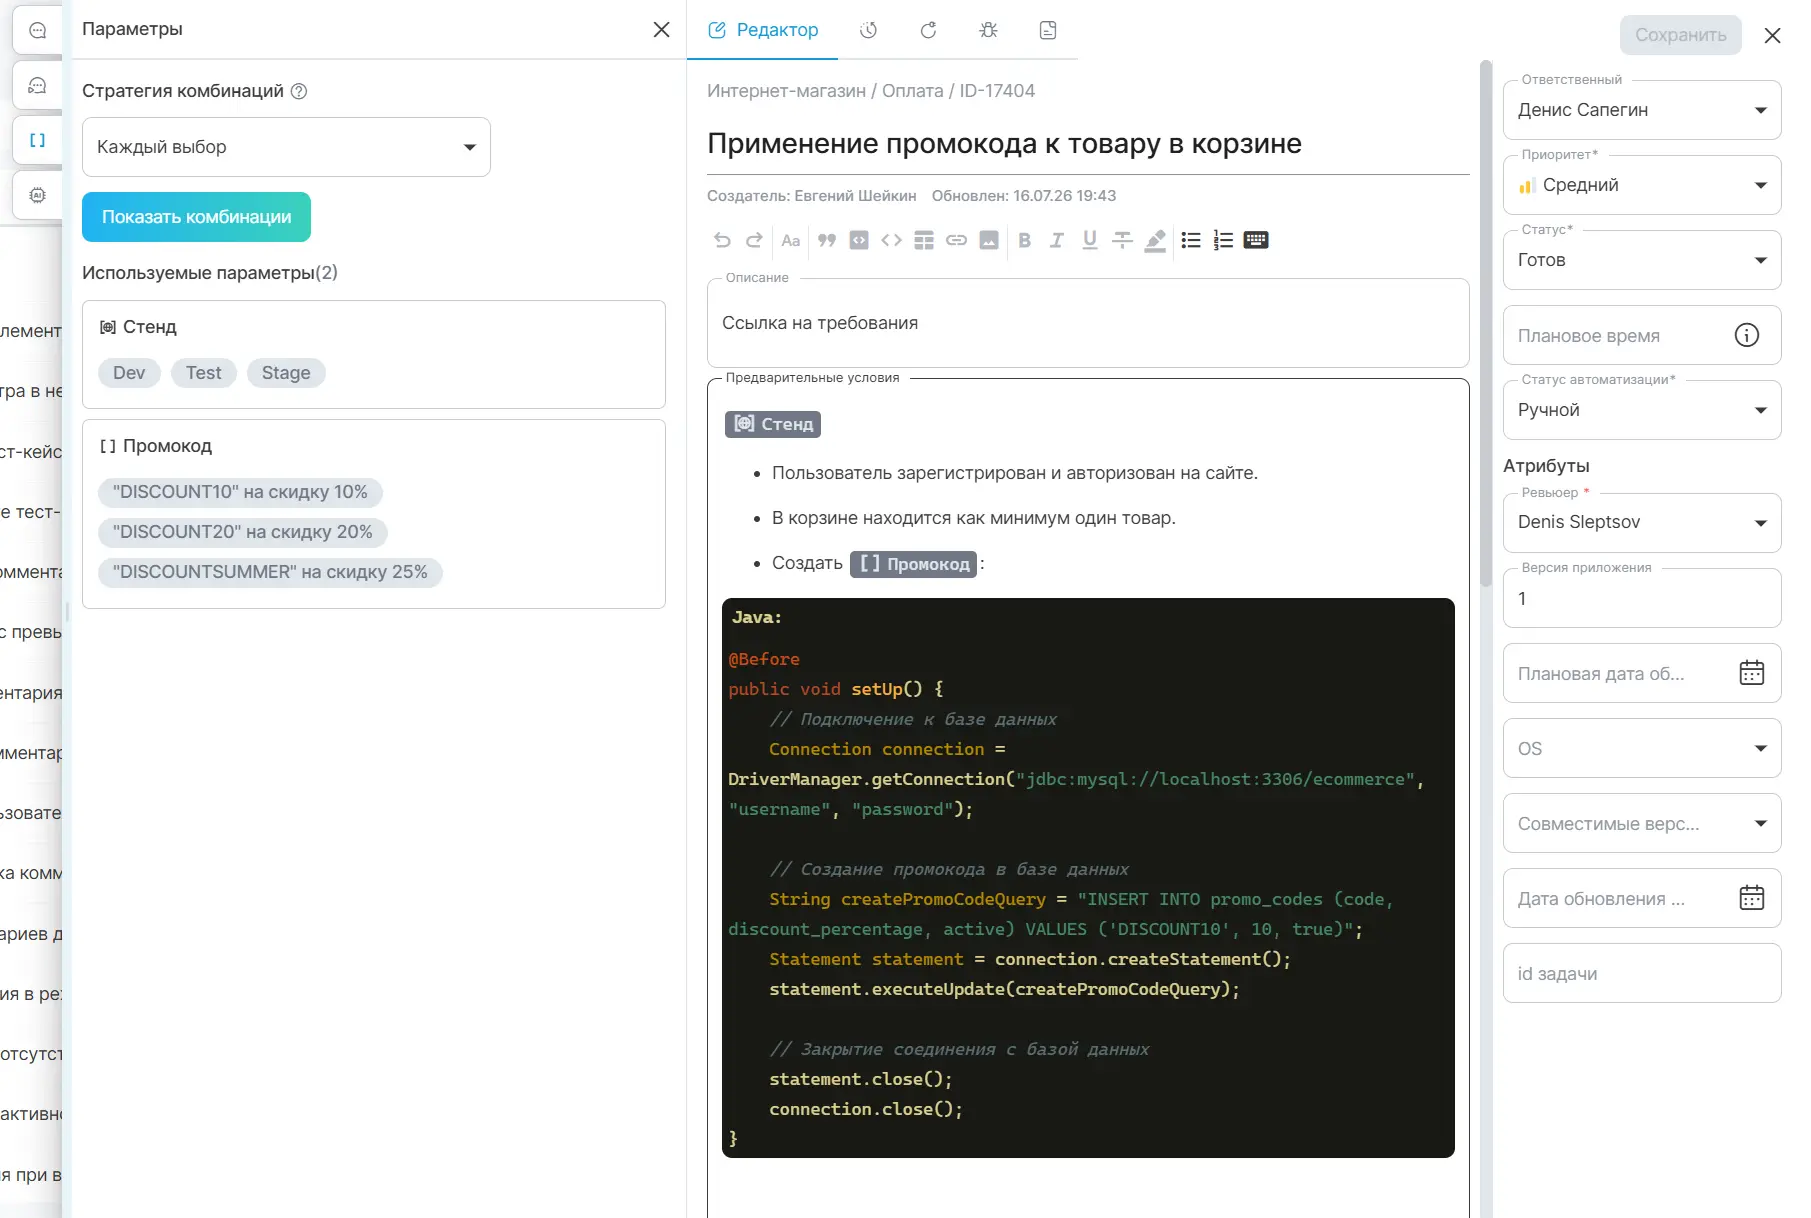Switch to the Редактор tab
Screen dimensions: 1811x1218
763,30
